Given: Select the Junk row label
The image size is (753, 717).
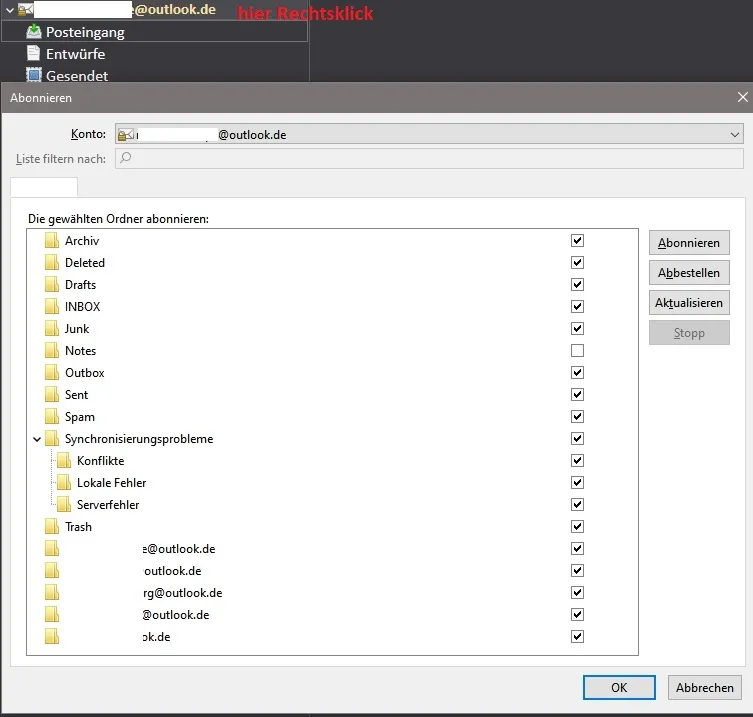Looking at the screenshot, I should (77, 329).
